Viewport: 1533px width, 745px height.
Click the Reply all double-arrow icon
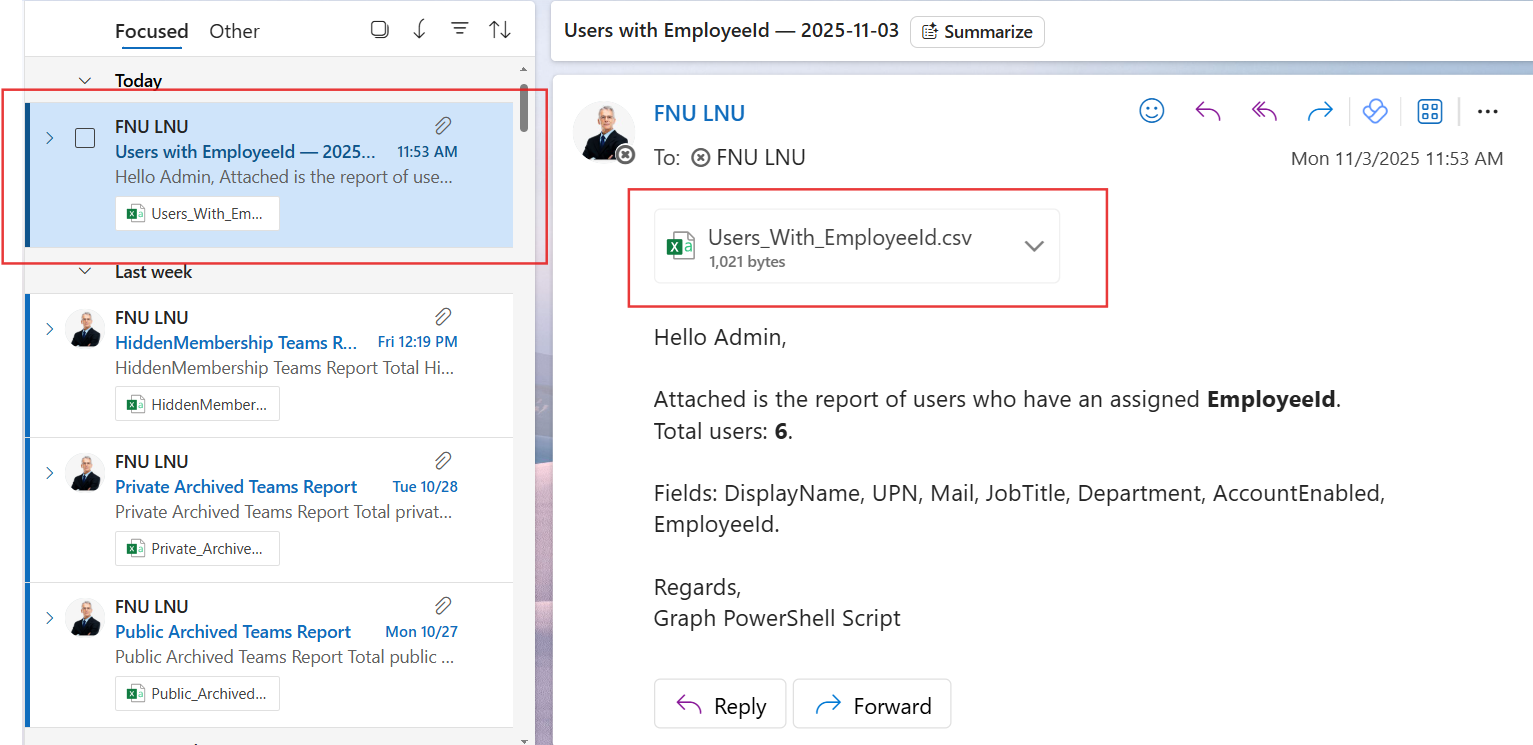click(x=1264, y=111)
